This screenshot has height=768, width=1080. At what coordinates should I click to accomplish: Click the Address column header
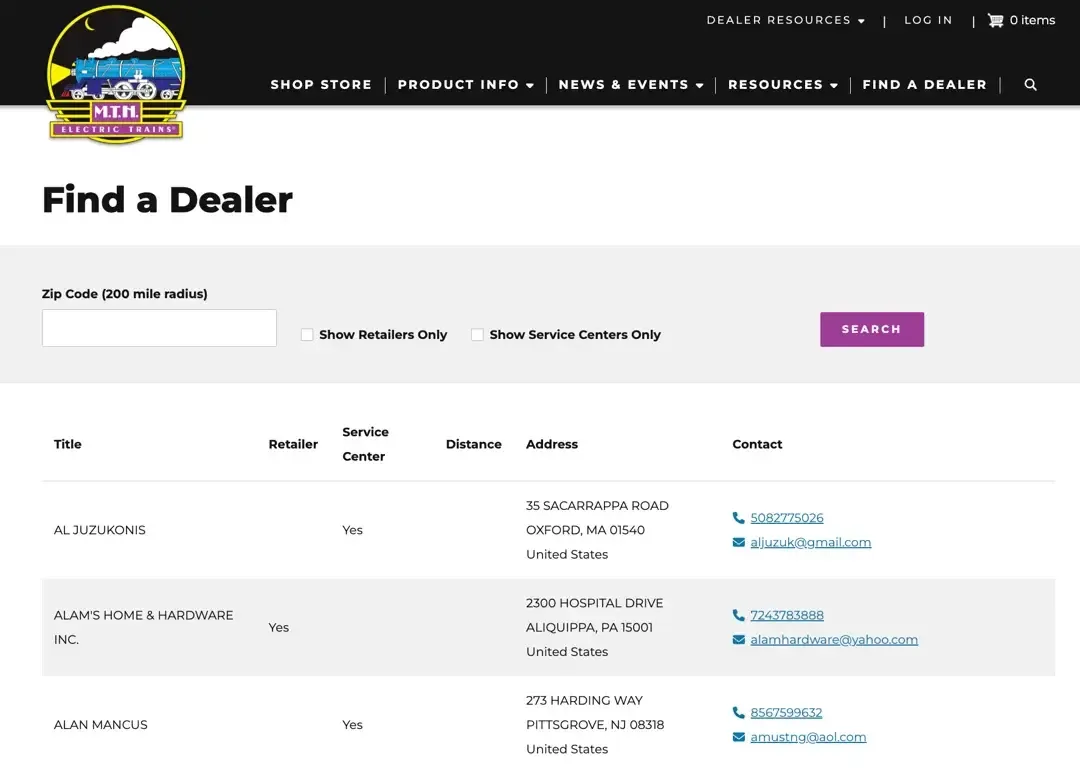(552, 444)
